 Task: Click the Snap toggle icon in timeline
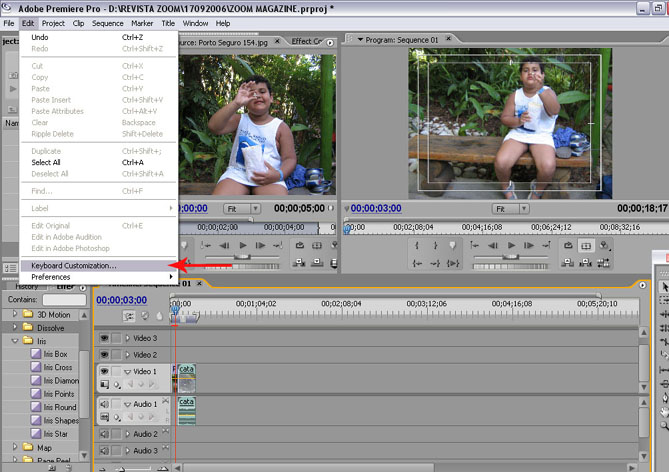point(128,316)
